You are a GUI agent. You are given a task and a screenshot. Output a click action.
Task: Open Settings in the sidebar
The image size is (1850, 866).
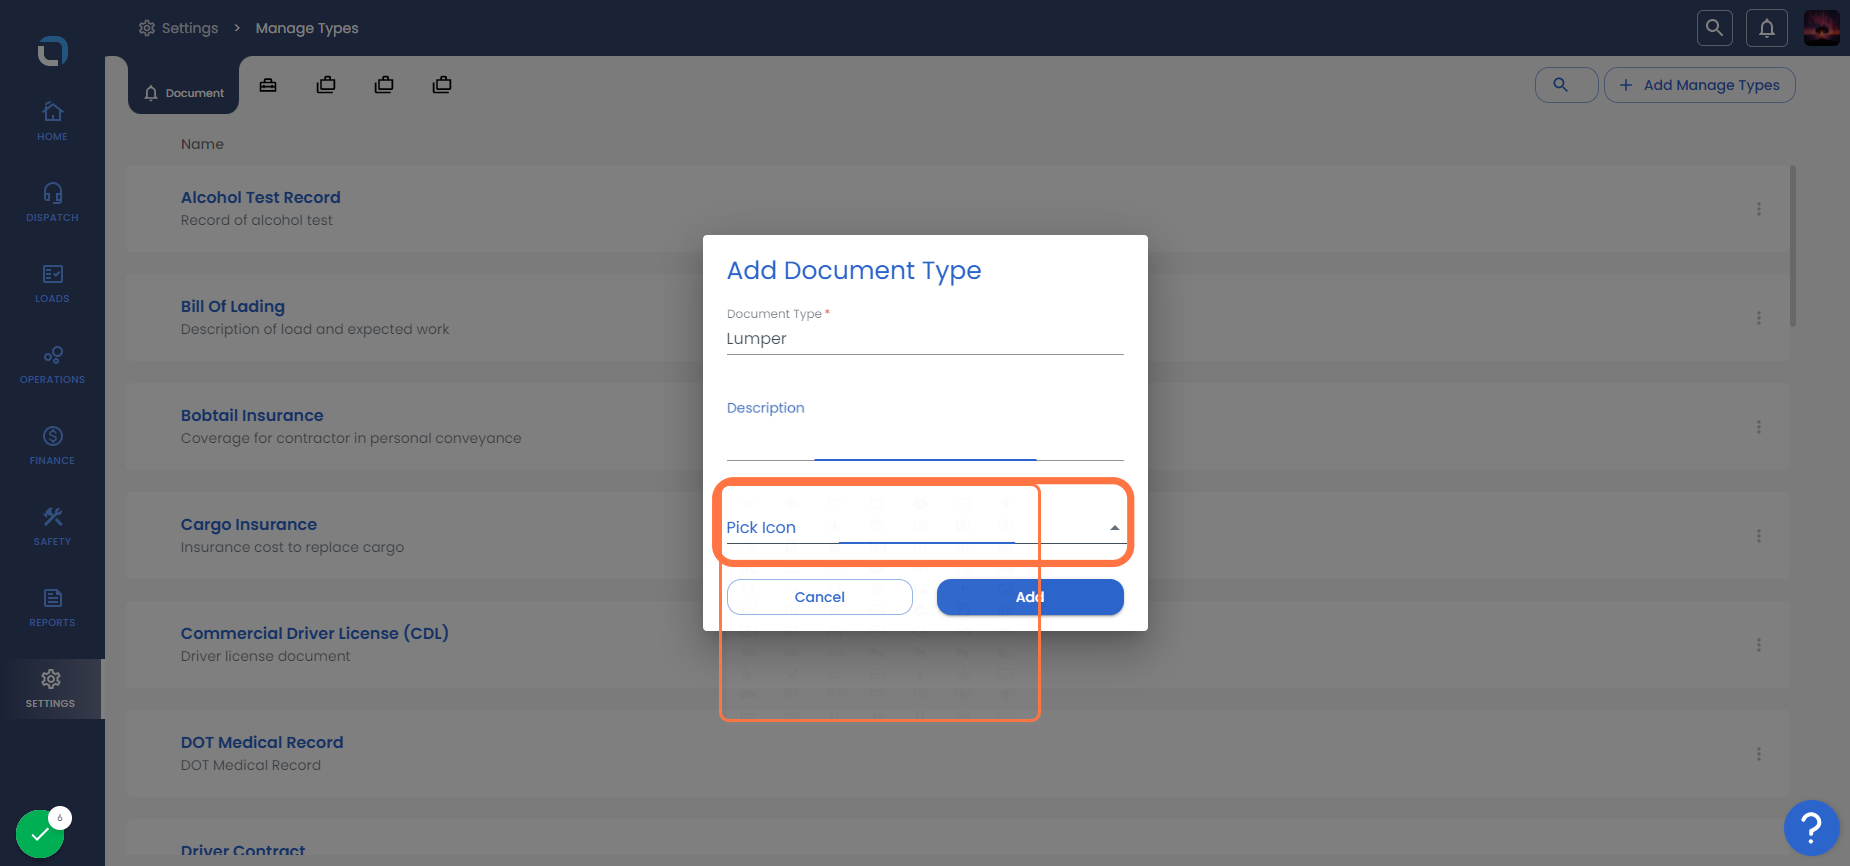click(51, 688)
